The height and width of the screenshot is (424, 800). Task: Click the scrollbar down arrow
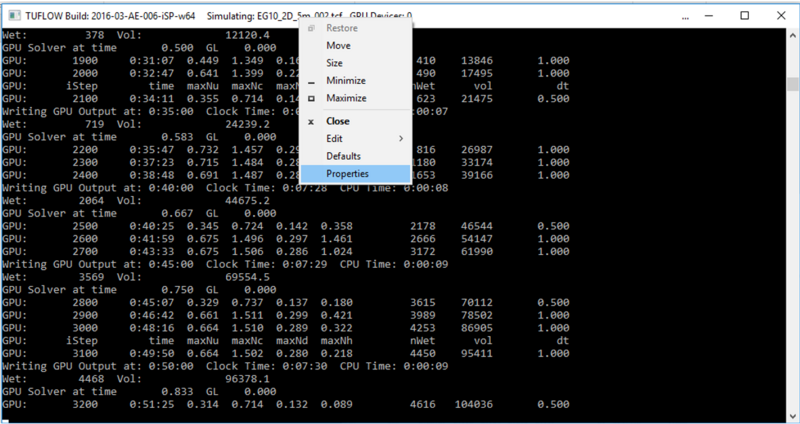point(792,416)
